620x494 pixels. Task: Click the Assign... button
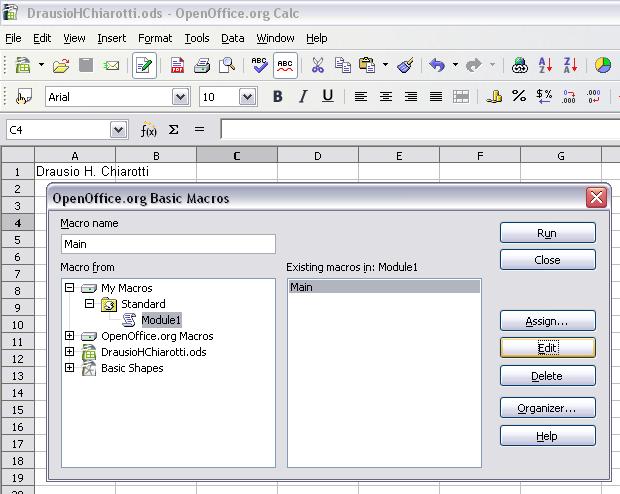pos(548,321)
